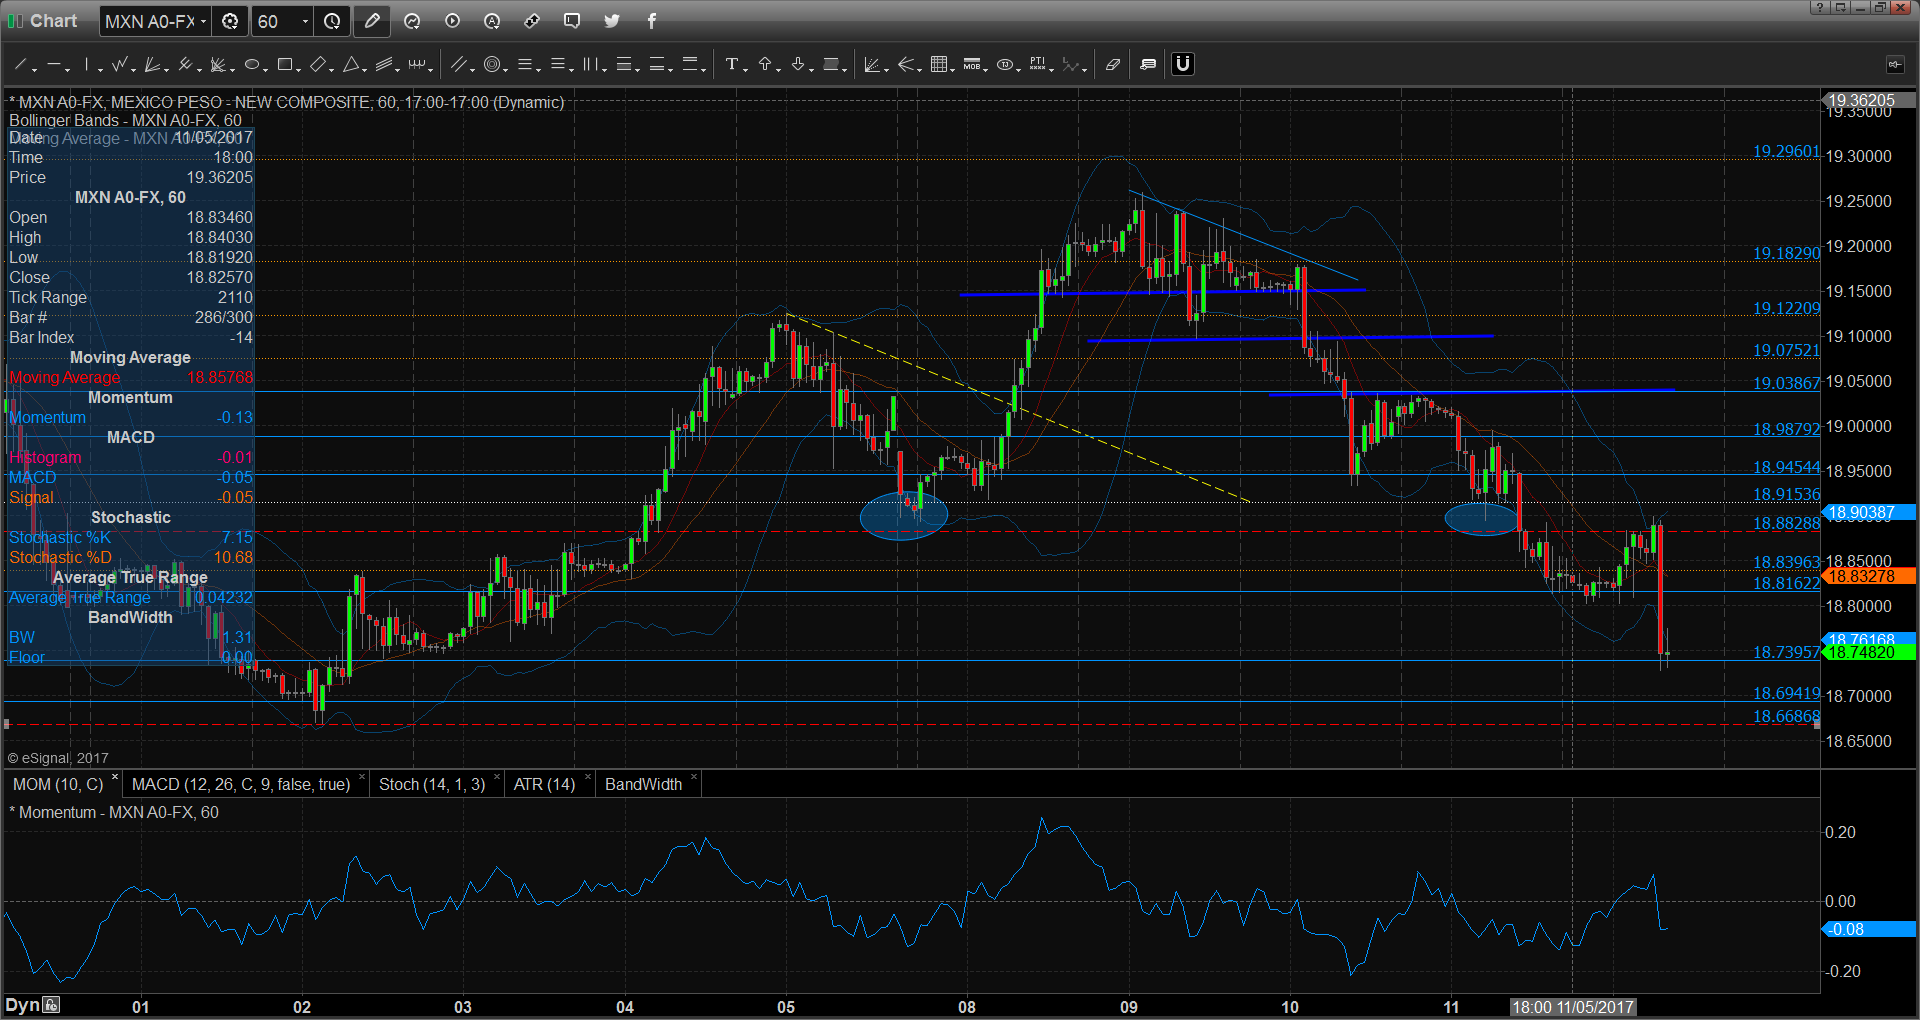Select the parallel lines tool

click(458, 65)
